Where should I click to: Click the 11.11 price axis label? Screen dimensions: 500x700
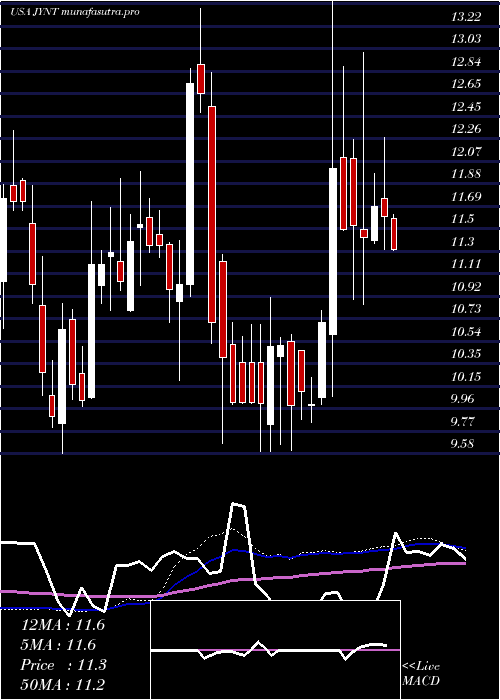466,264
